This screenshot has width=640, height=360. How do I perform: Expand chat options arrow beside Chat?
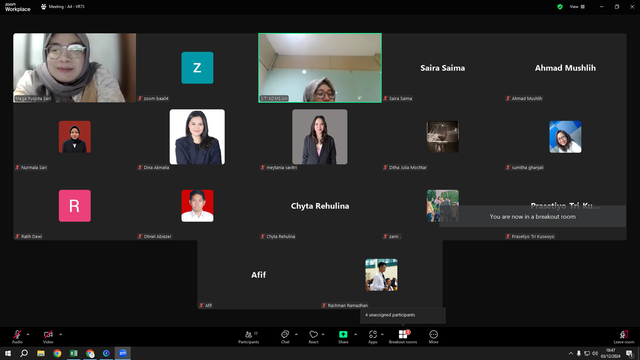point(296,334)
